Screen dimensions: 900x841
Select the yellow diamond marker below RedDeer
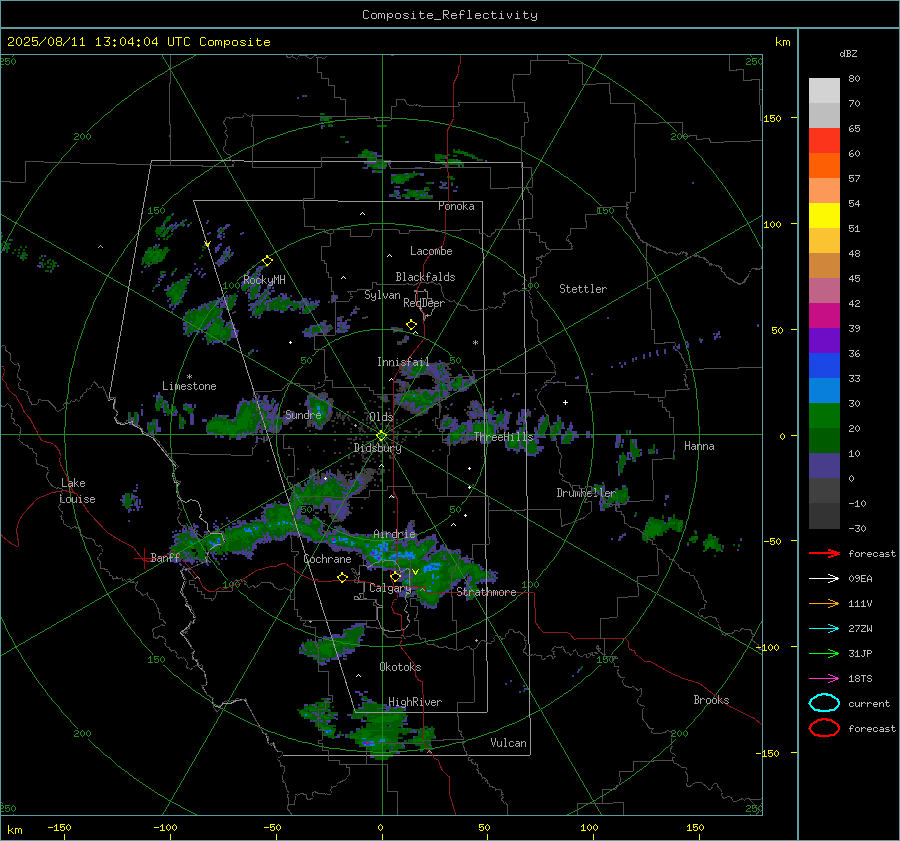coord(411,325)
